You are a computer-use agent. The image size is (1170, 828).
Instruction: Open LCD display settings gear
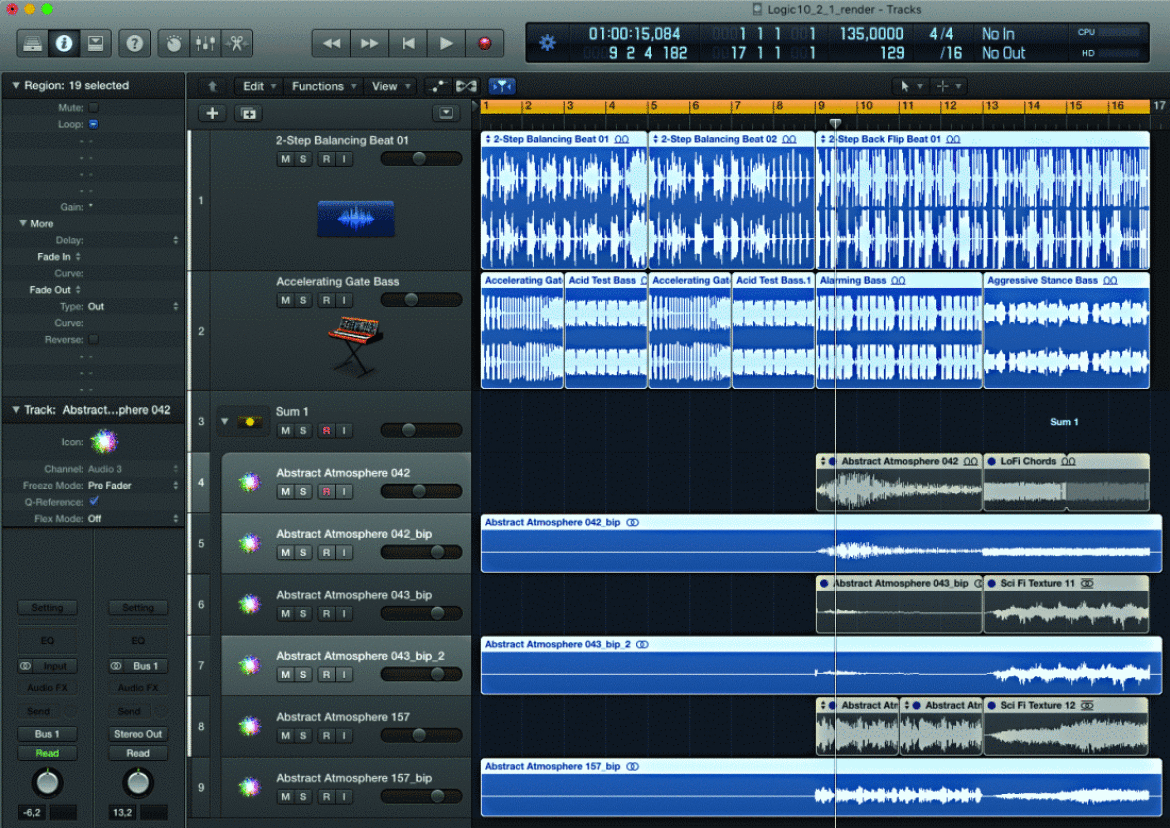coord(547,43)
